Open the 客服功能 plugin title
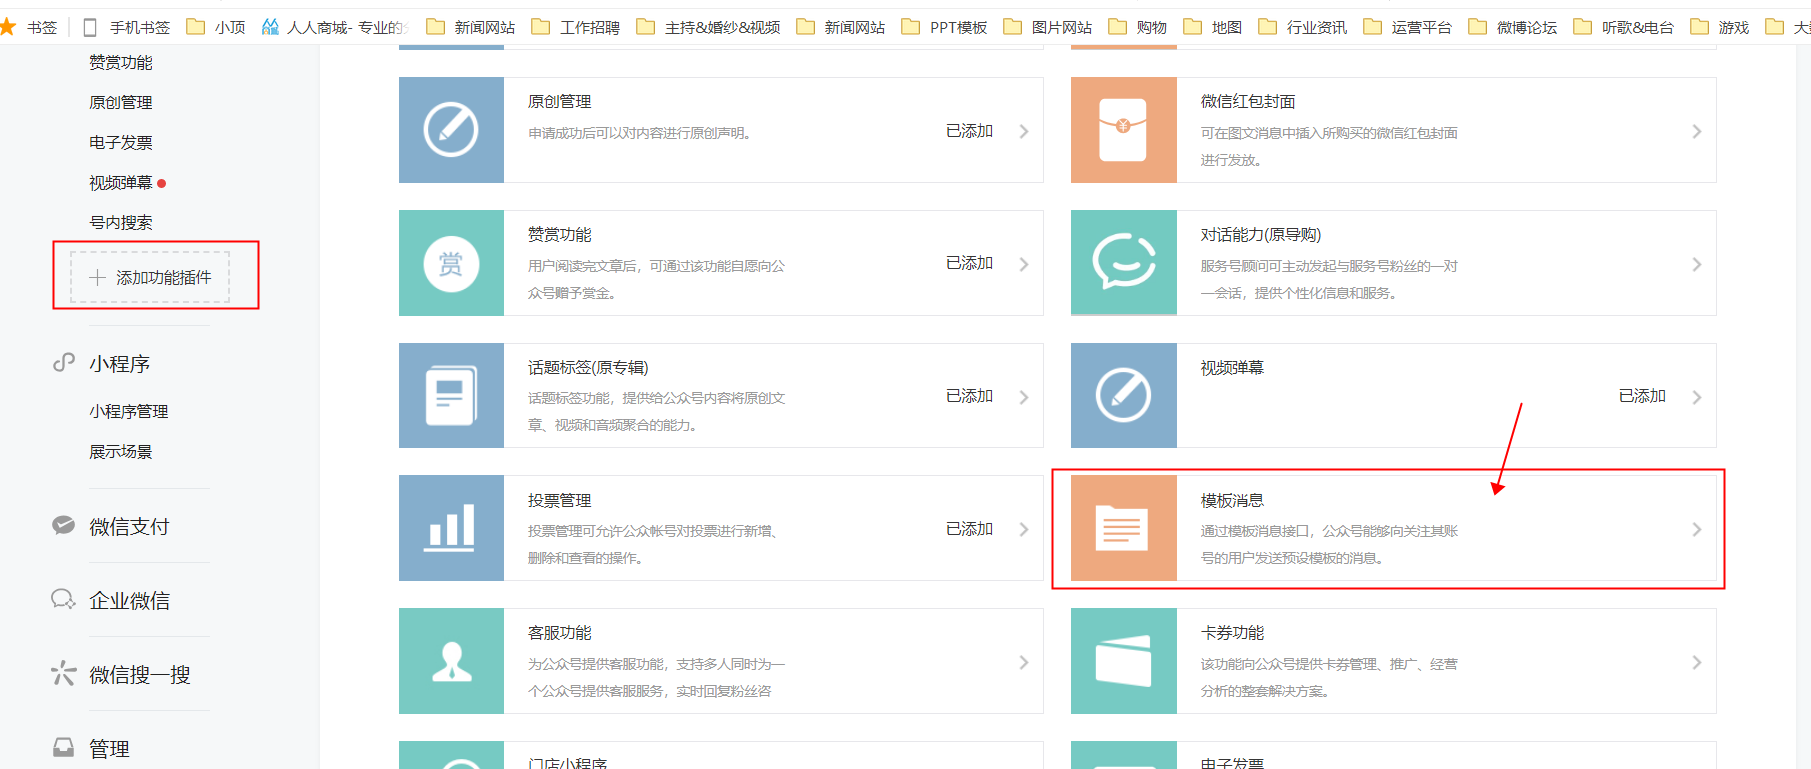 click(x=560, y=633)
